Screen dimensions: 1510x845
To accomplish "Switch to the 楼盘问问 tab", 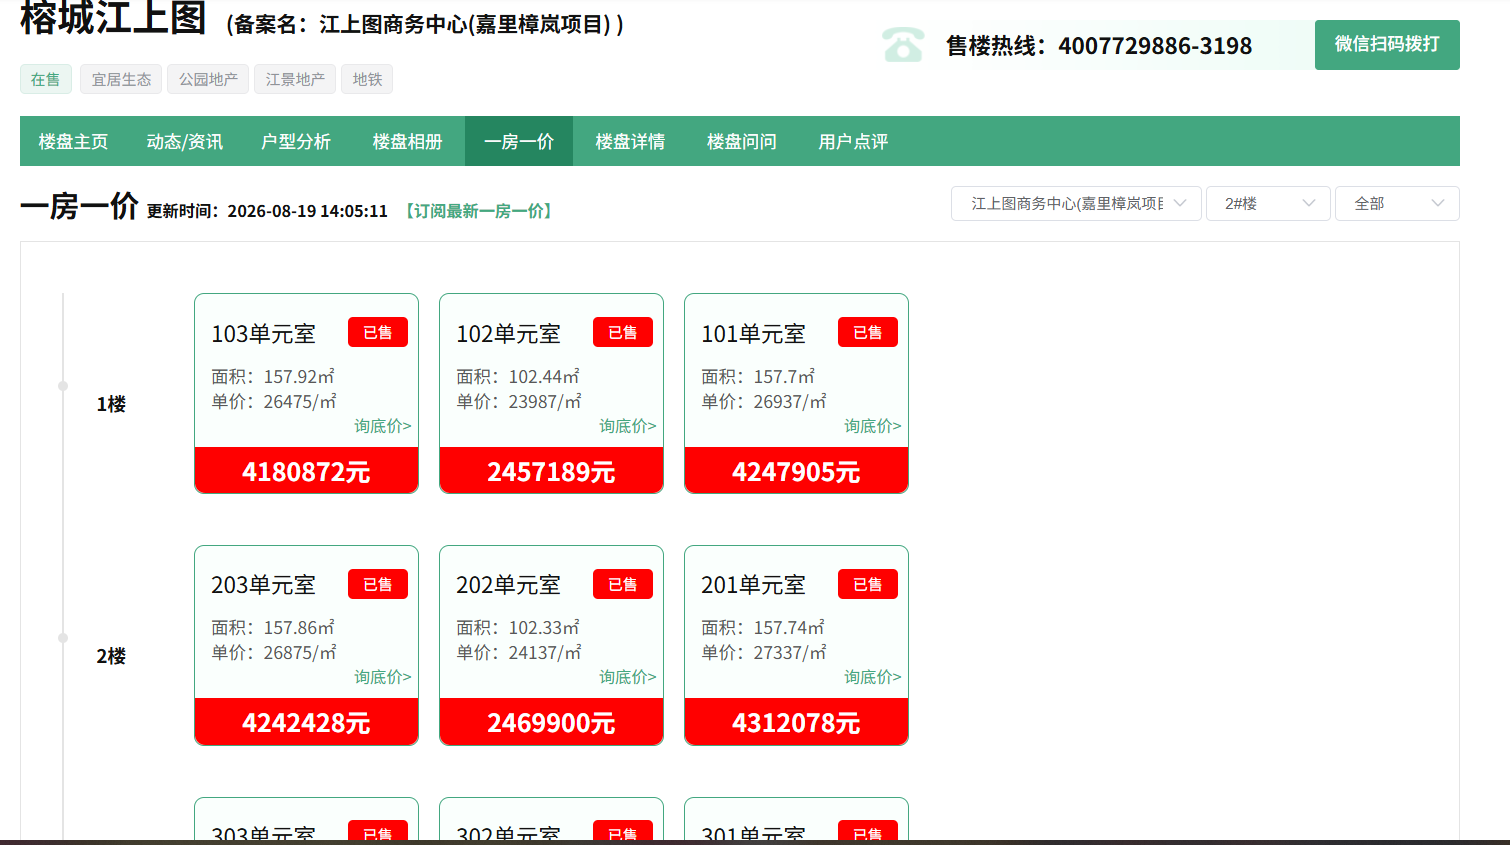I will coord(742,142).
